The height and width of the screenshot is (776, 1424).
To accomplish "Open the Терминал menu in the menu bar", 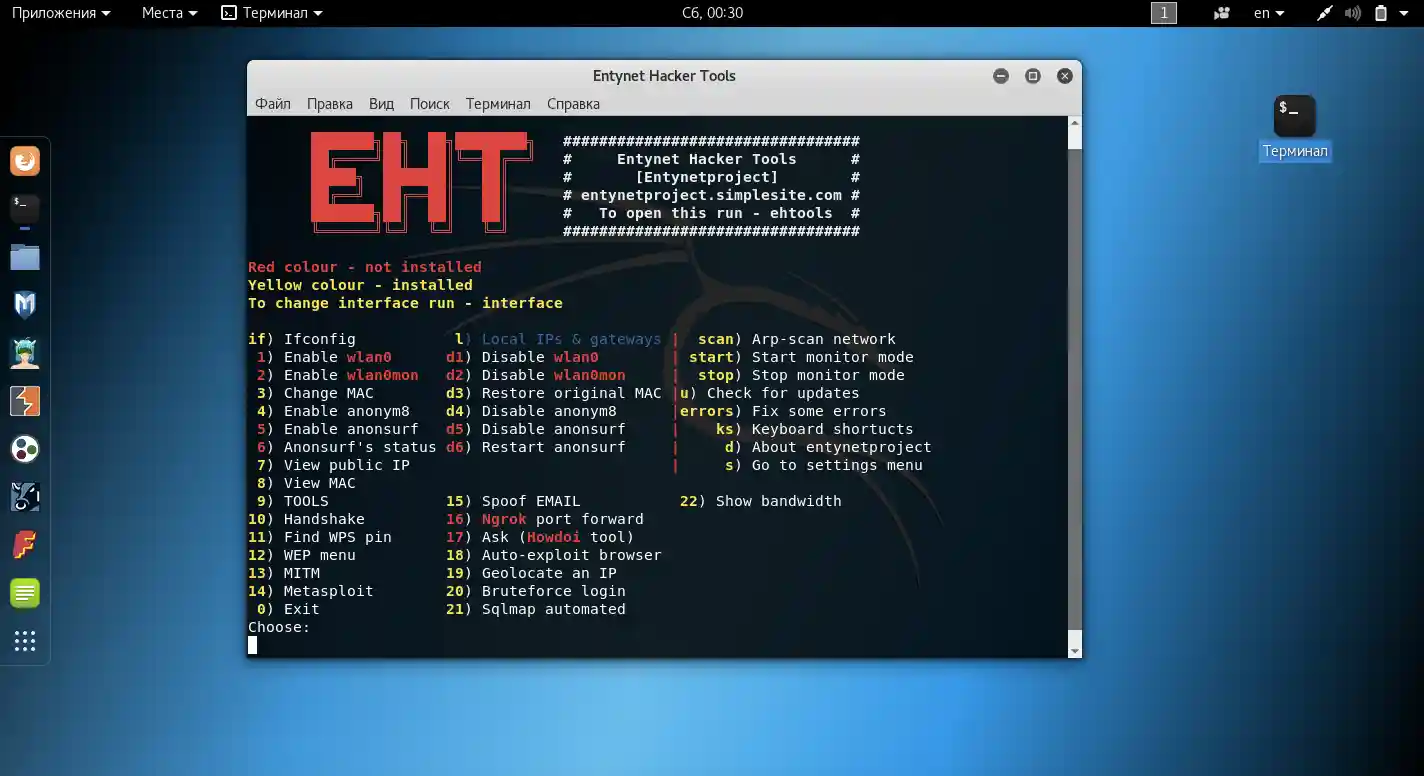I will point(498,103).
